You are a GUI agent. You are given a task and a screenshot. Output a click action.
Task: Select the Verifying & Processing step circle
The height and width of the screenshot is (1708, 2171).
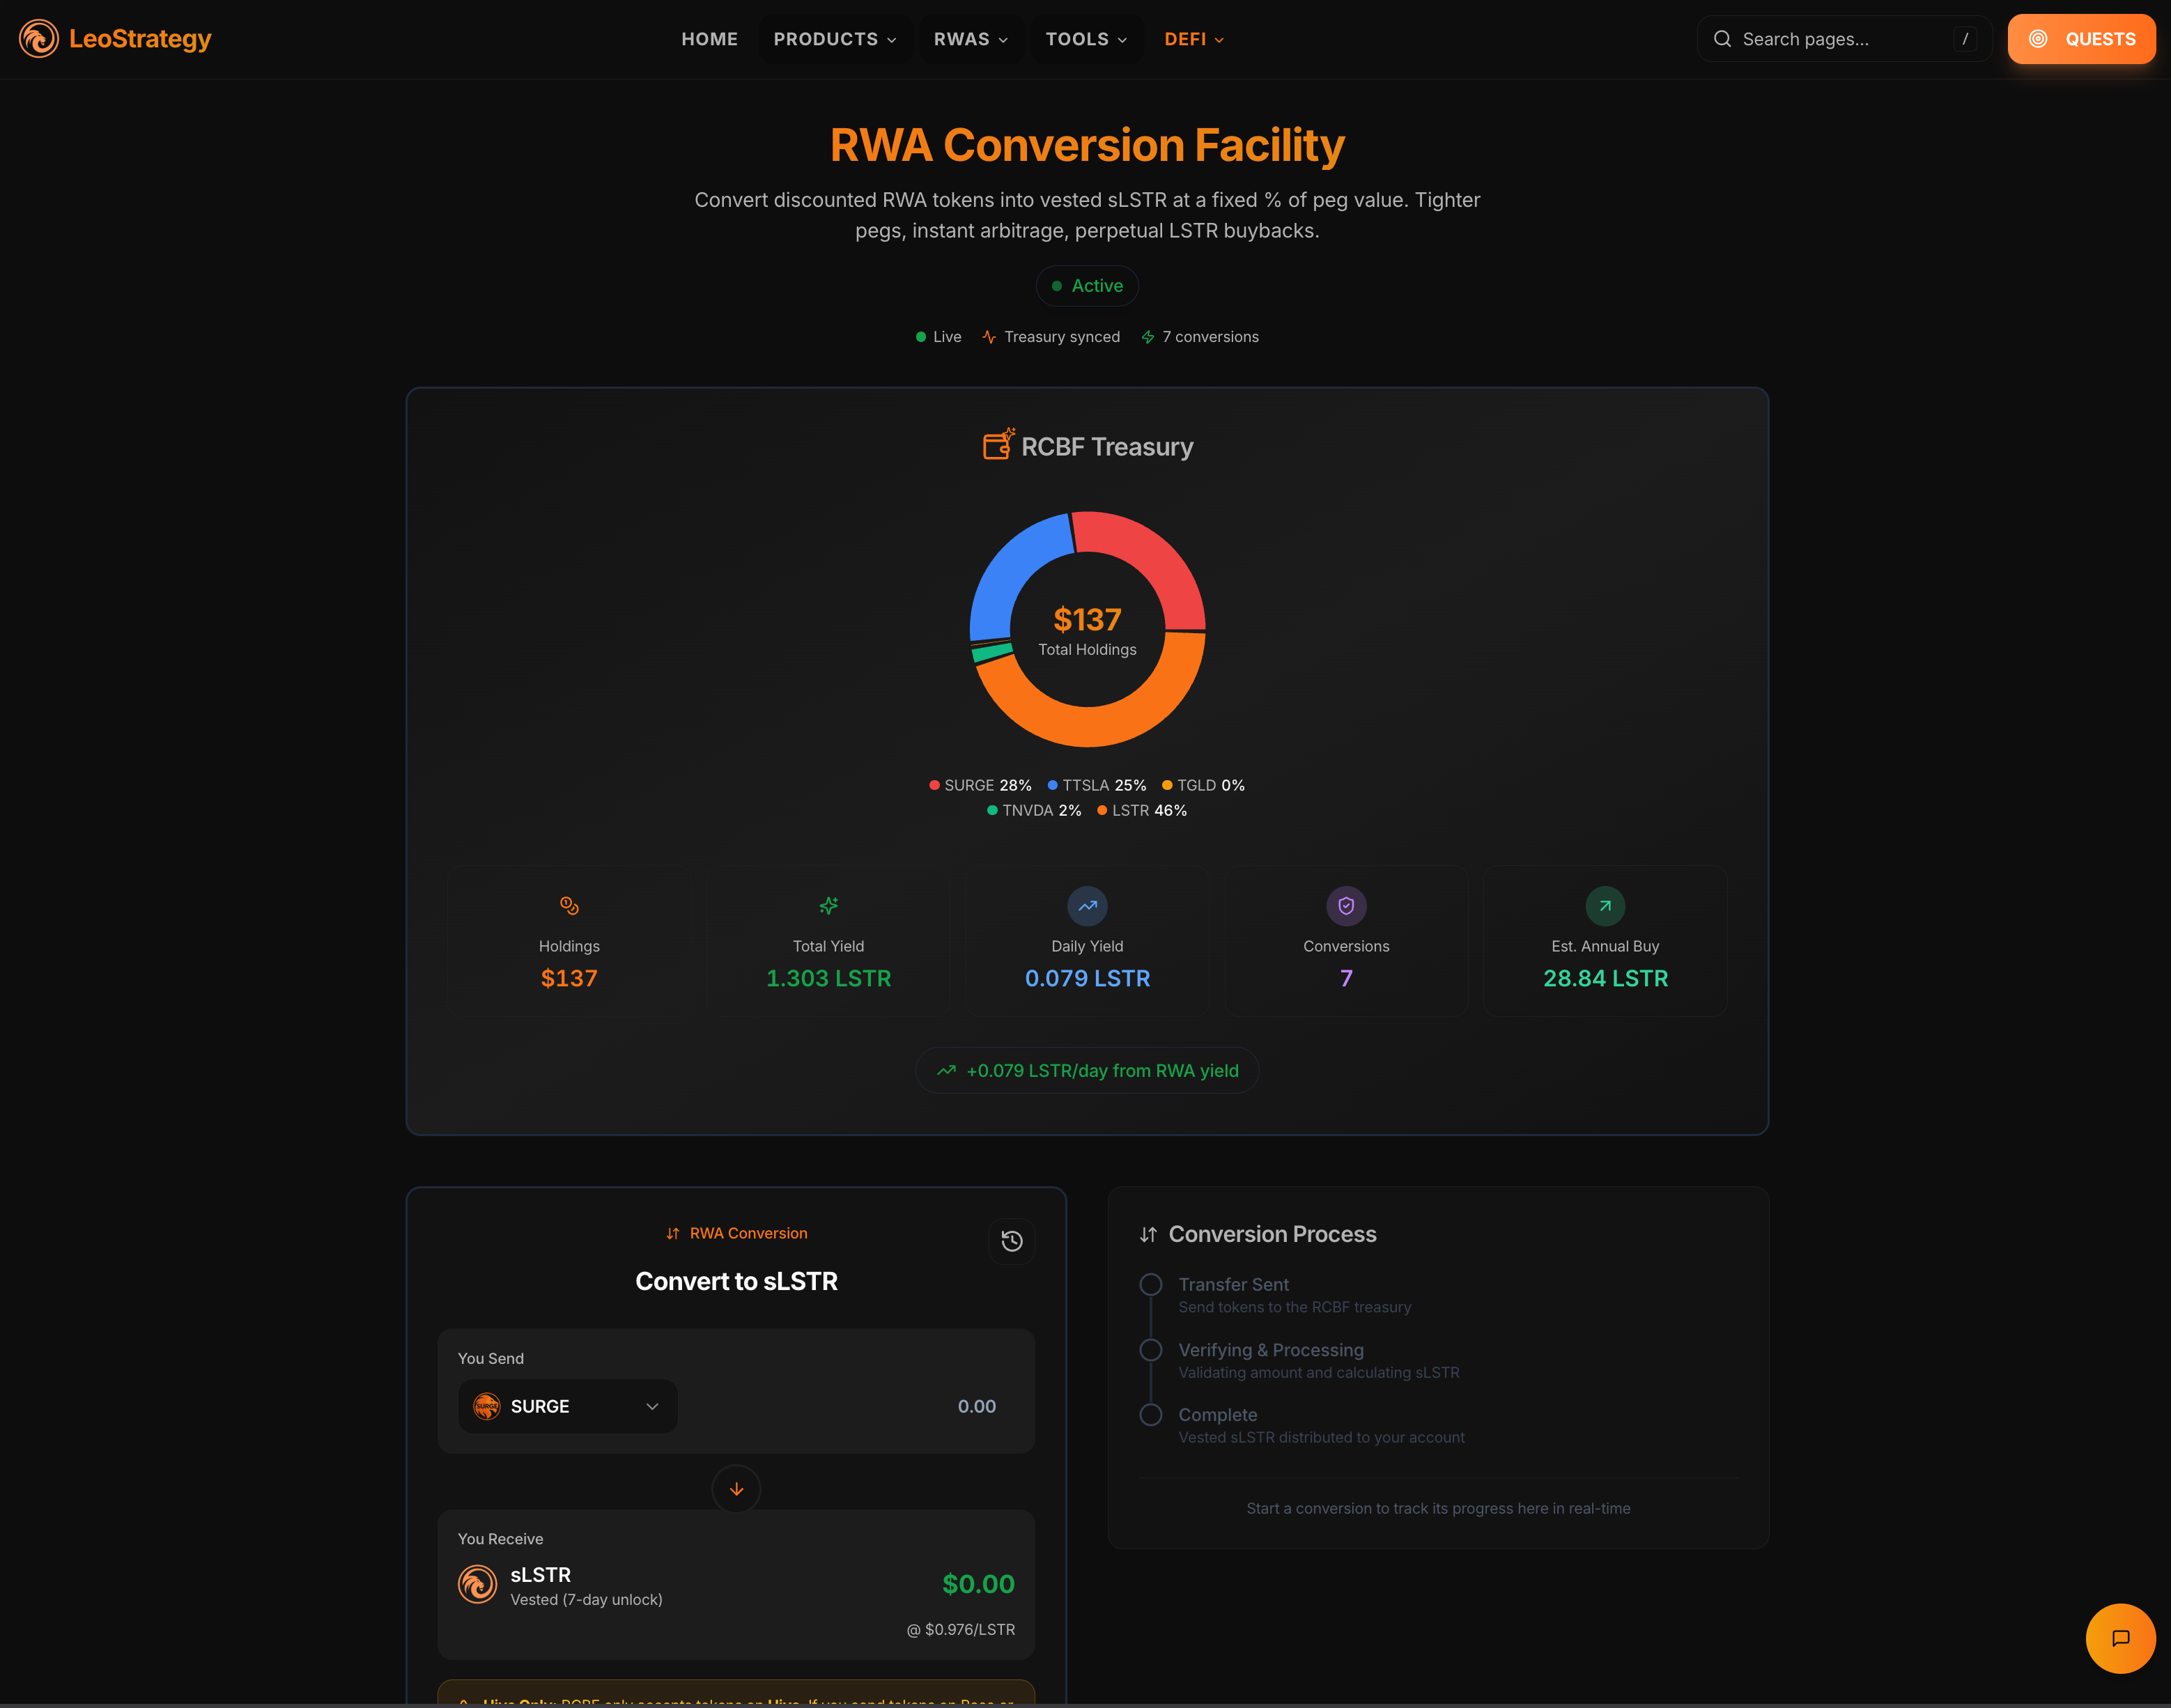[1151, 1350]
